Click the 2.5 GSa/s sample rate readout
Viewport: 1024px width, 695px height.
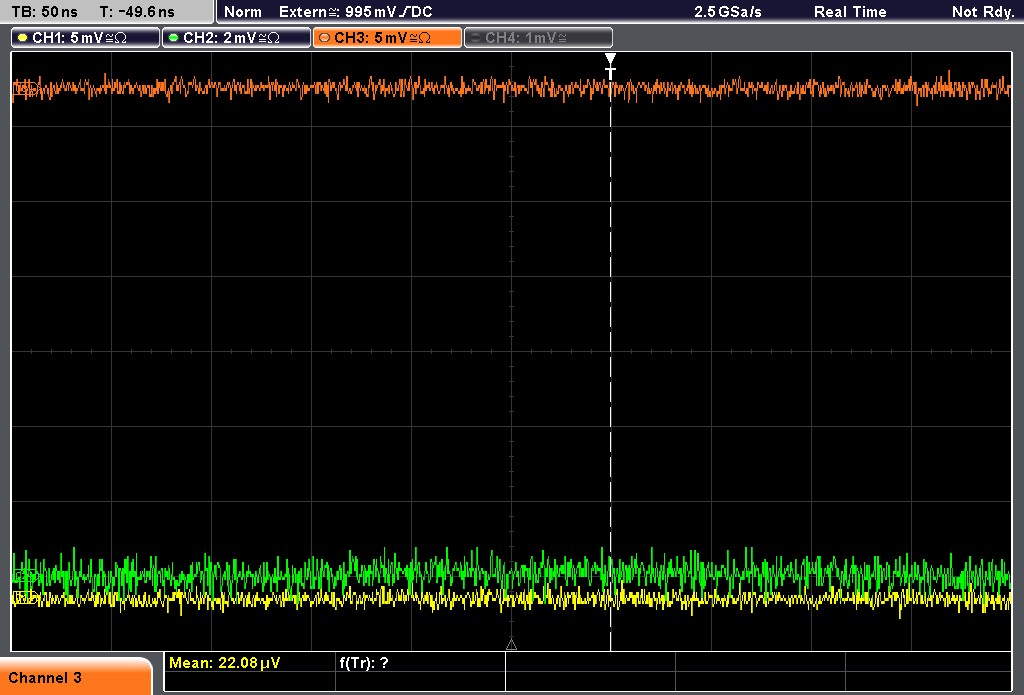(728, 12)
